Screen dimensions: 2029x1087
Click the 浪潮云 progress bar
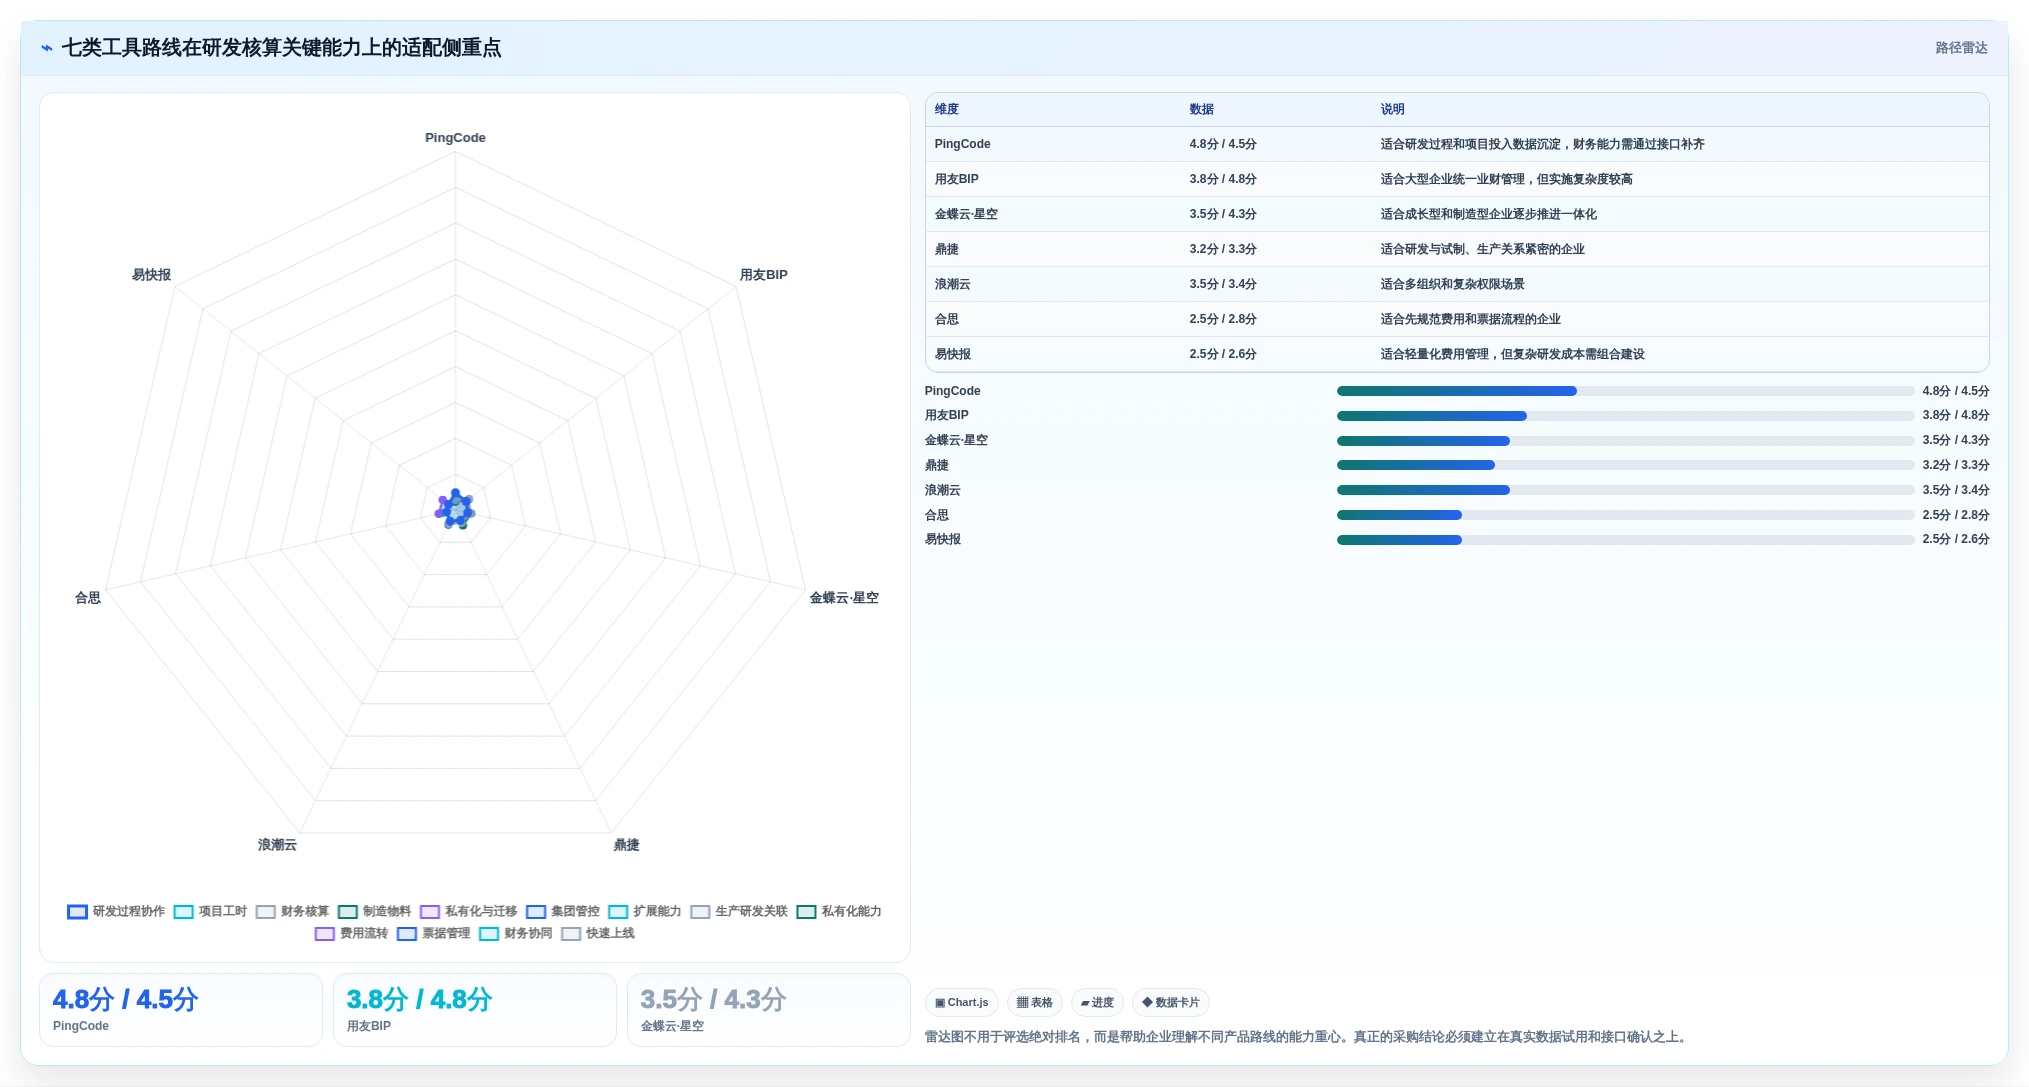pyautogui.click(x=1625, y=490)
